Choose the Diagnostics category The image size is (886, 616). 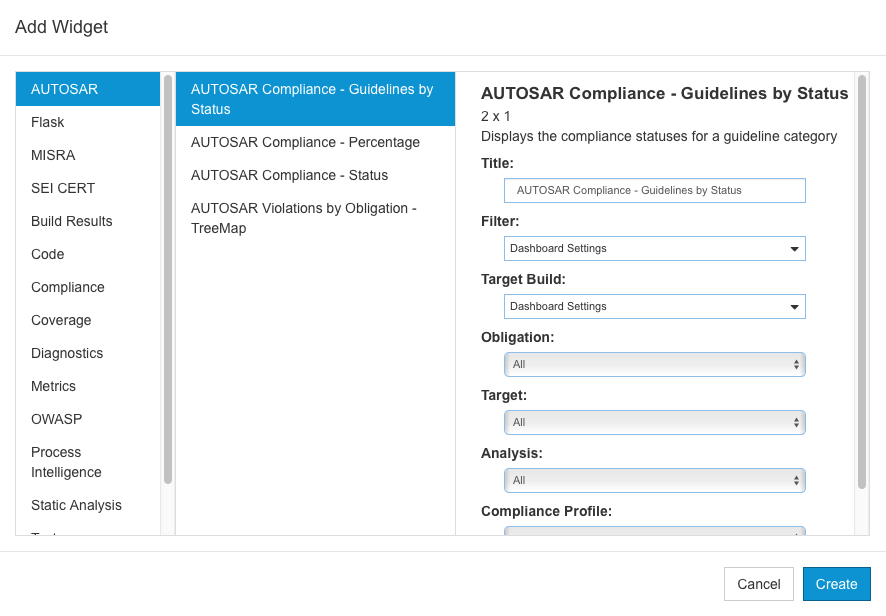88,353
